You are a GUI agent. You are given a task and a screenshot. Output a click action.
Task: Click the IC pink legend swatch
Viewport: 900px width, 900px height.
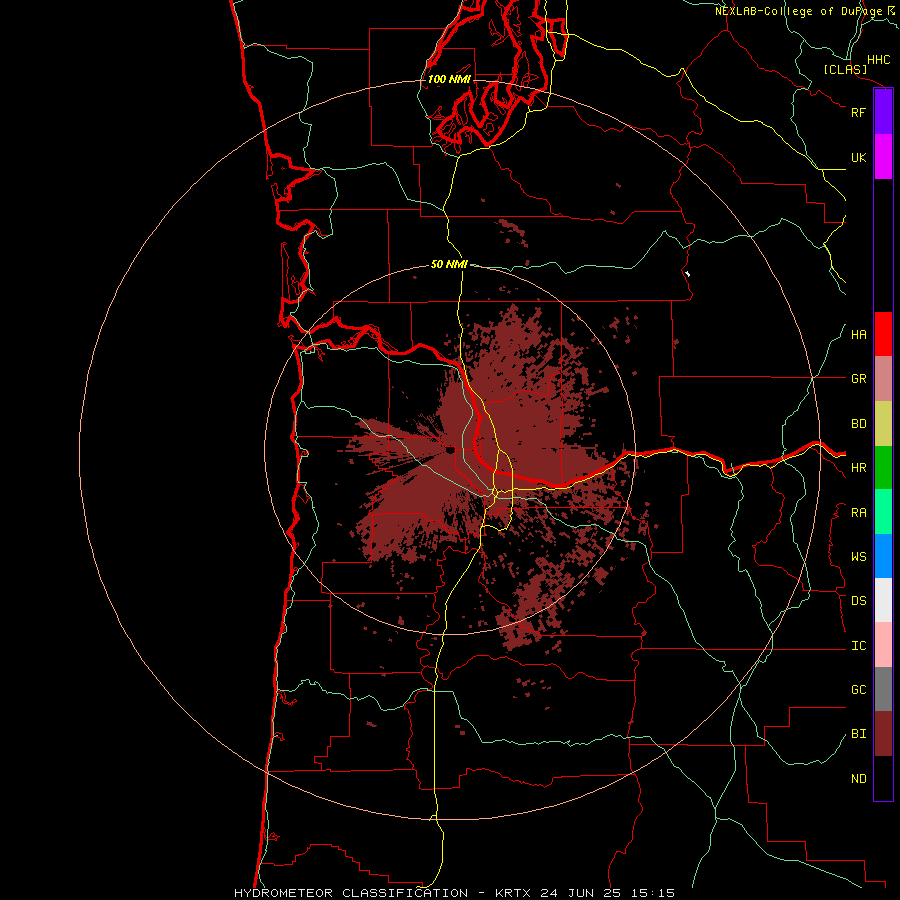pyautogui.click(x=883, y=645)
